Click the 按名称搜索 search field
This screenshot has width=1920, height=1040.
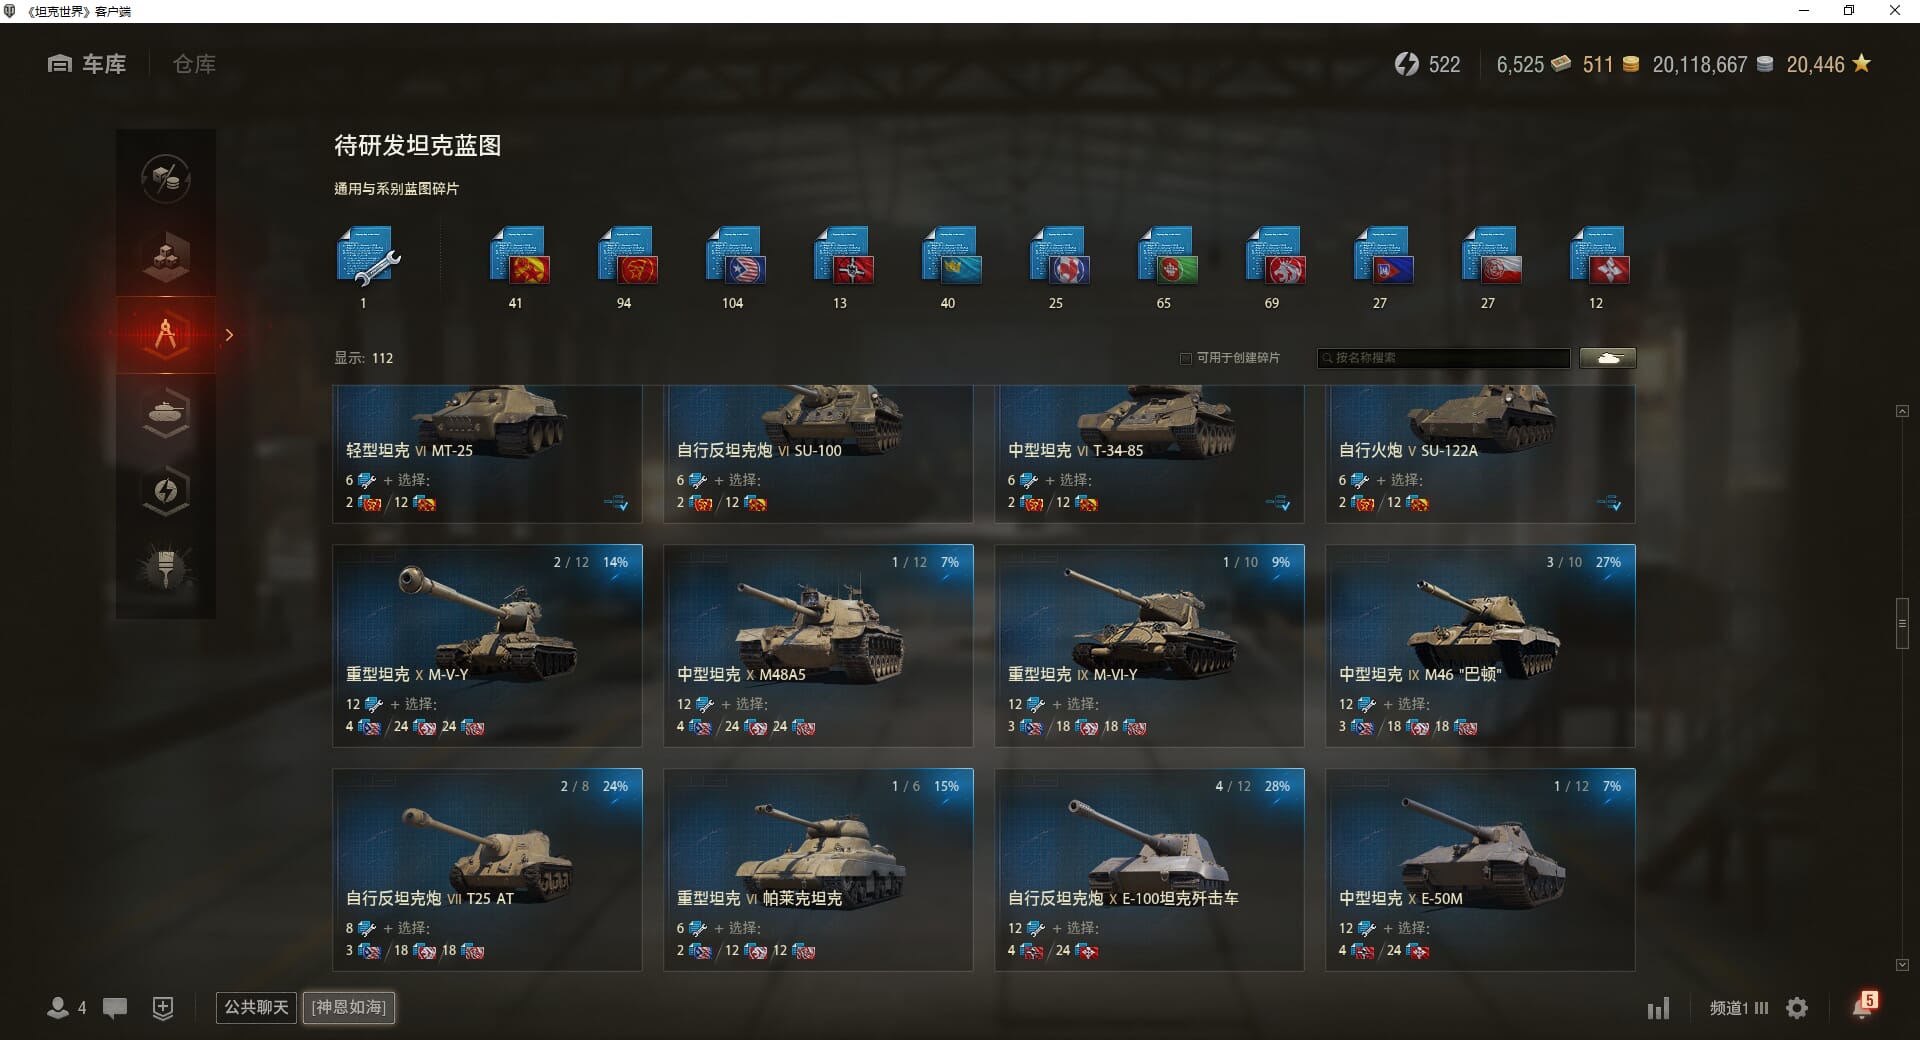pos(1444,358)
